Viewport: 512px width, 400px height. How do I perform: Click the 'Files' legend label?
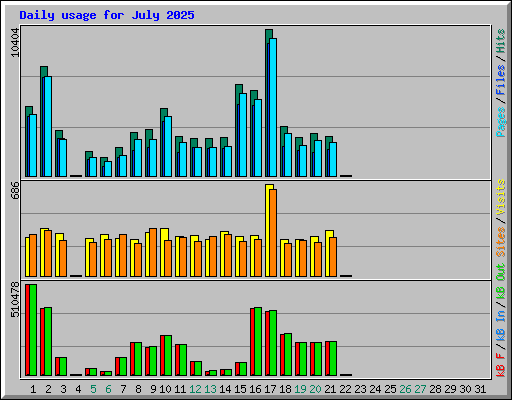pos(501,80)
